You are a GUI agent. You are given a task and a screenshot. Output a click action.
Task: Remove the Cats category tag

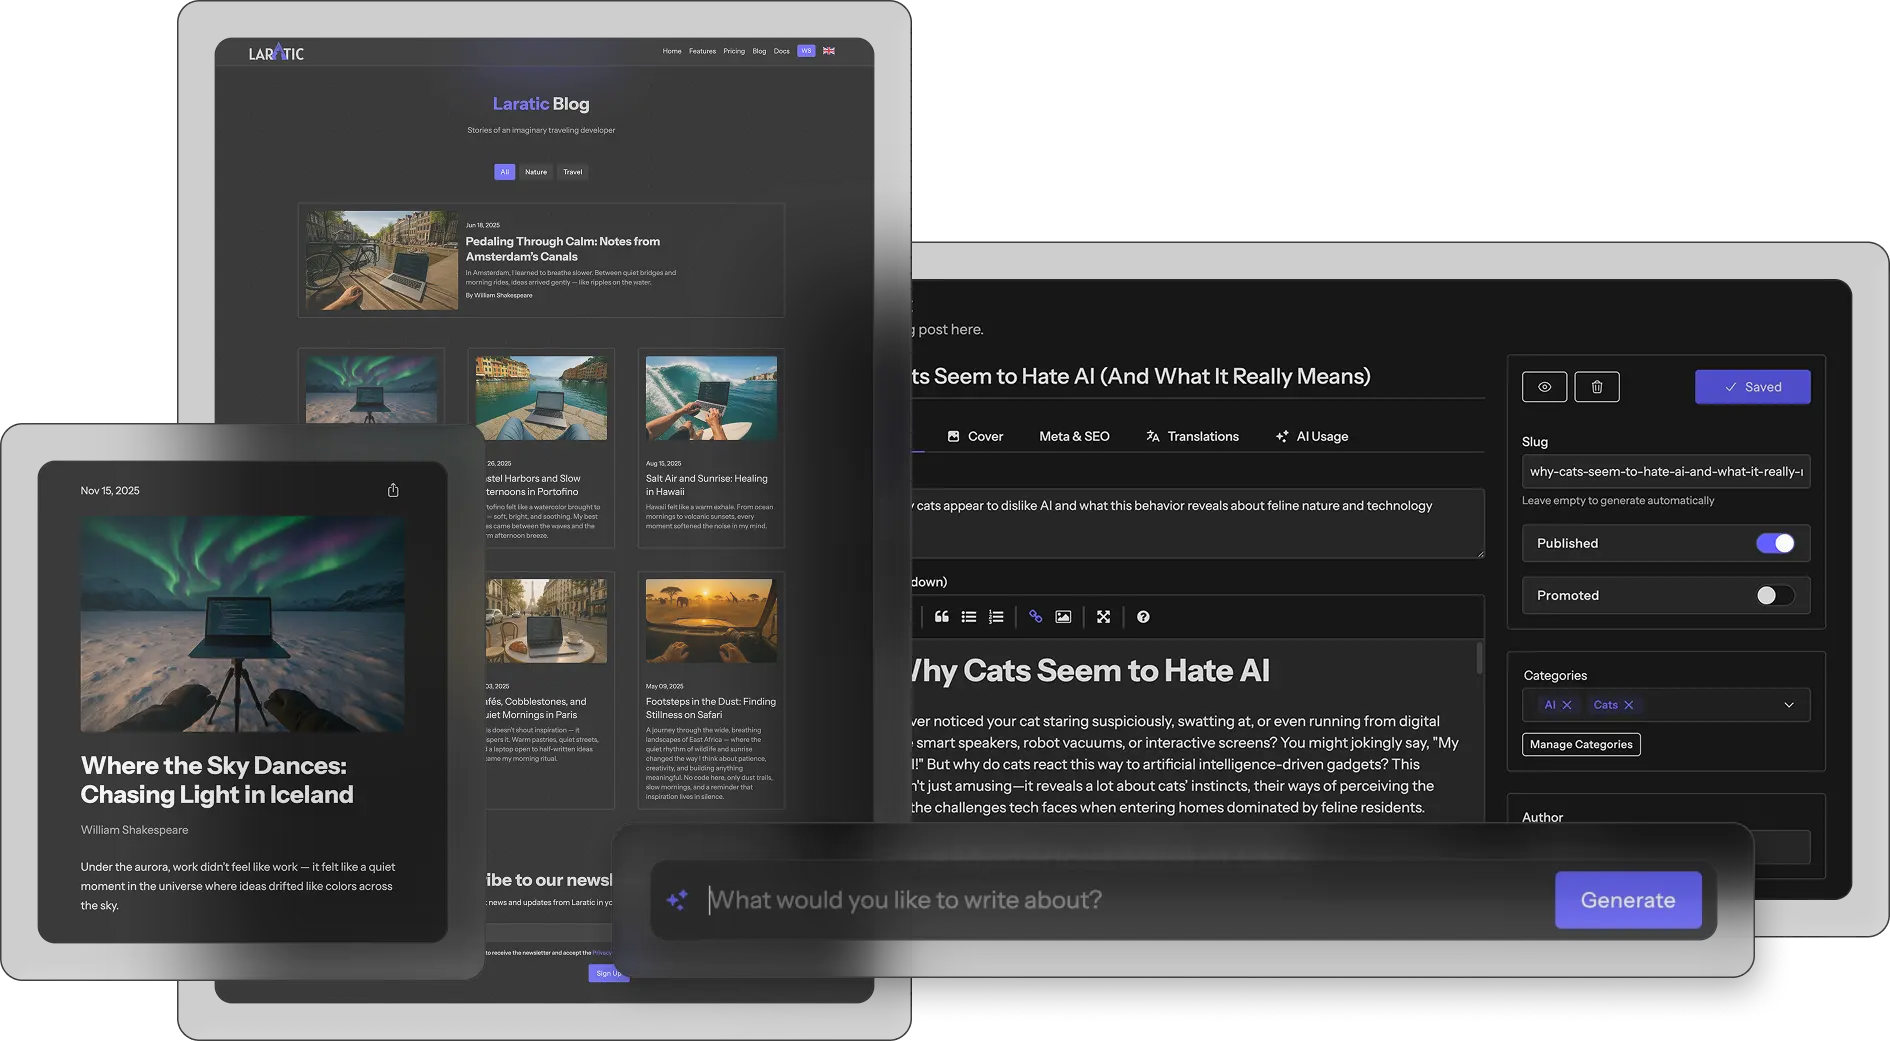(1629, 705)
